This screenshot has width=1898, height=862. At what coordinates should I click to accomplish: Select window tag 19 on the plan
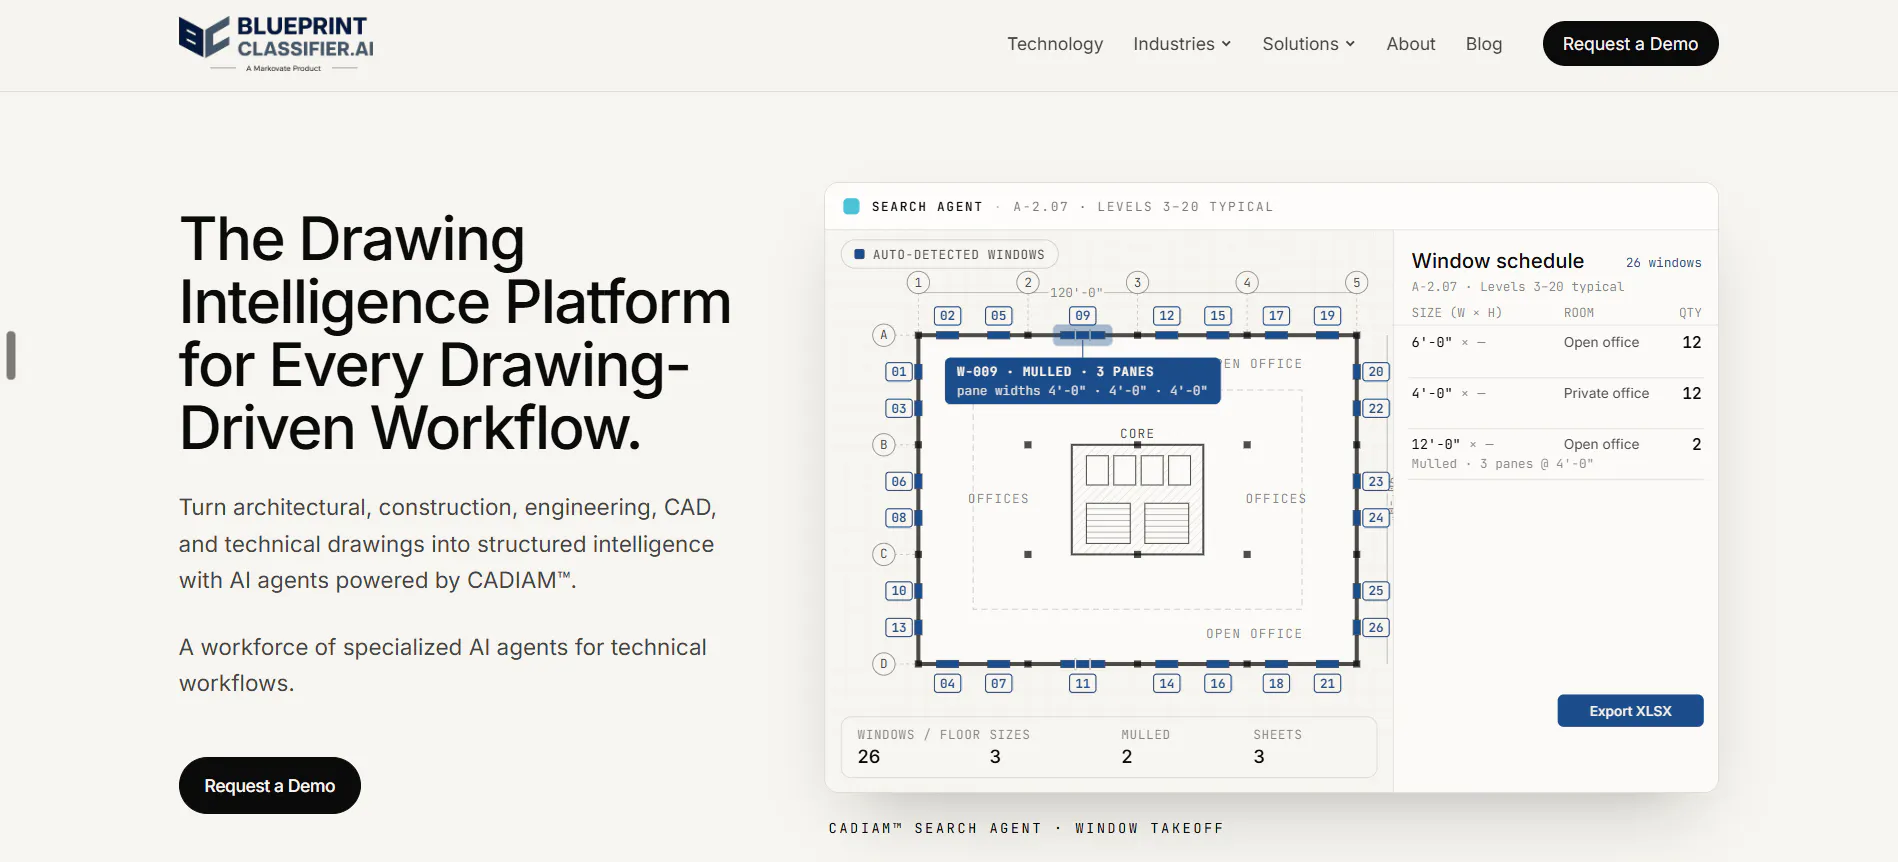click(x=1328, y=316)
